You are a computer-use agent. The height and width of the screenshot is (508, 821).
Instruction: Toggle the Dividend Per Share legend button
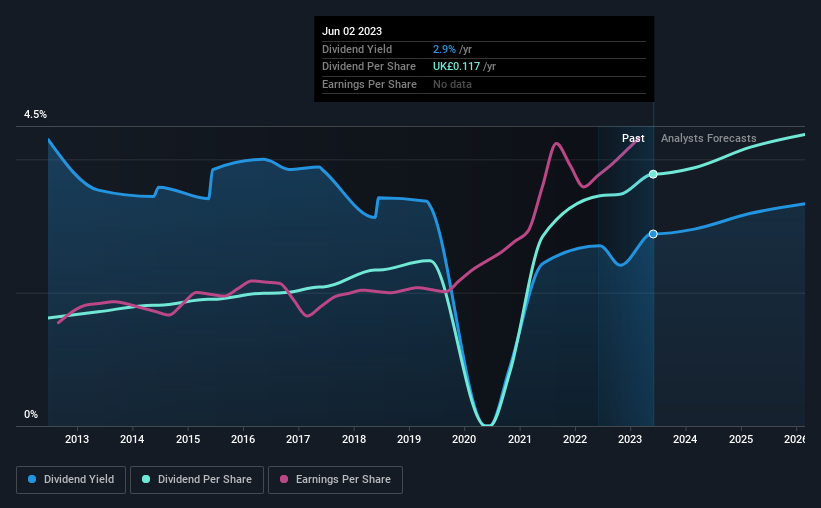(197, 480)
